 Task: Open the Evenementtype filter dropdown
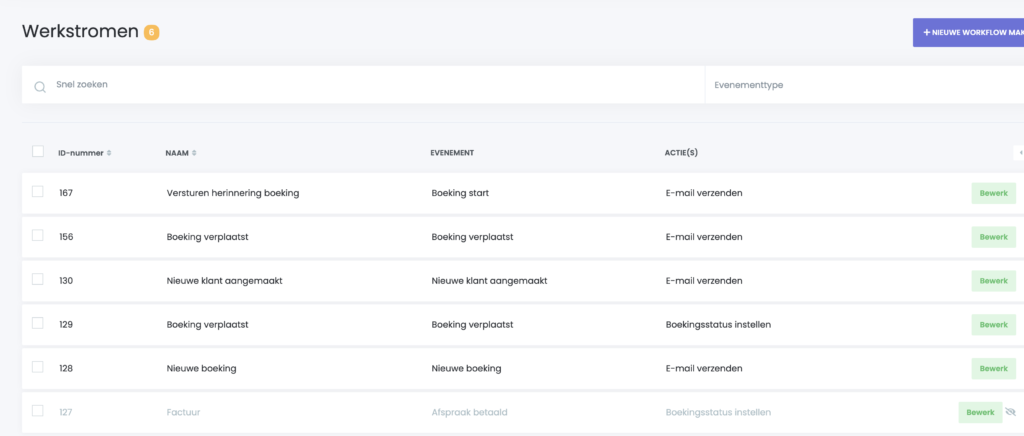860,85
